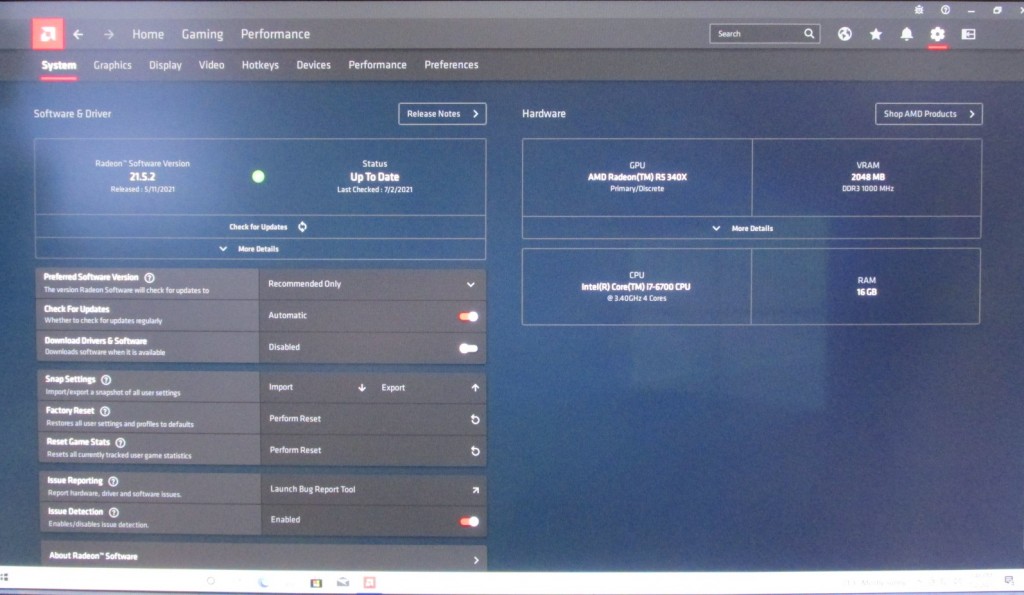
Task: Open Windows Start button
Action: point(5,577)
